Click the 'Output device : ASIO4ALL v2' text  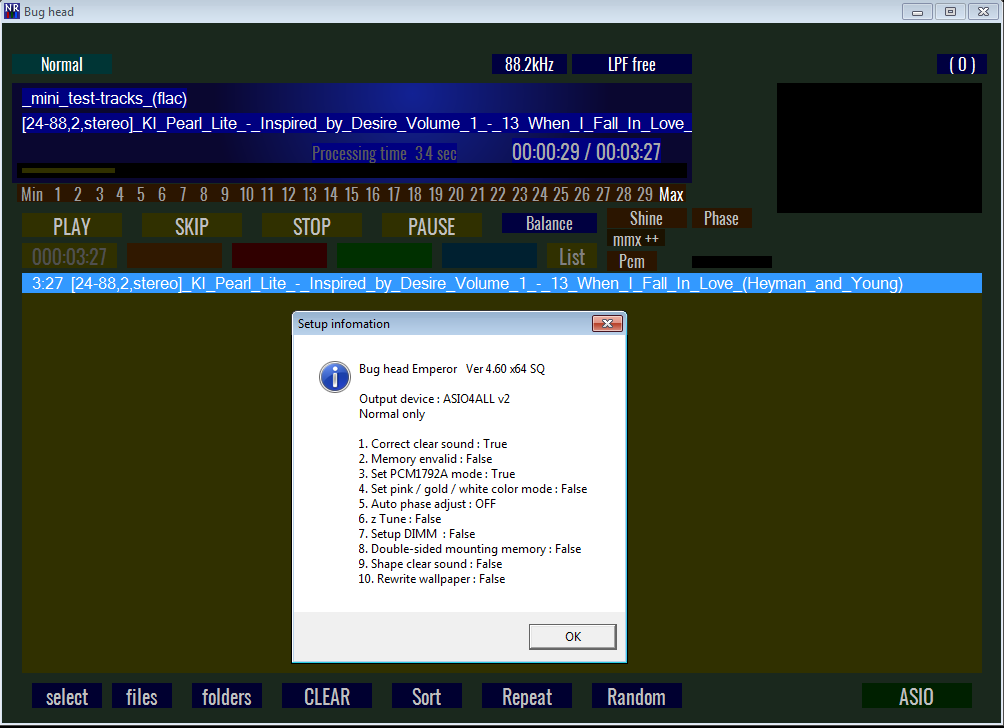click(434, 398)
